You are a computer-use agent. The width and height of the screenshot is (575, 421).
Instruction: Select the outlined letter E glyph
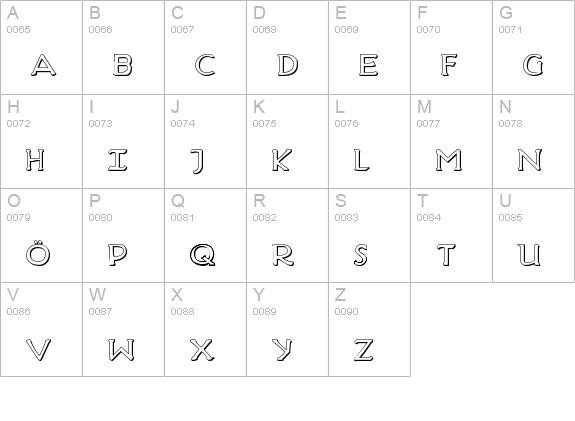(x=368, y=65)
